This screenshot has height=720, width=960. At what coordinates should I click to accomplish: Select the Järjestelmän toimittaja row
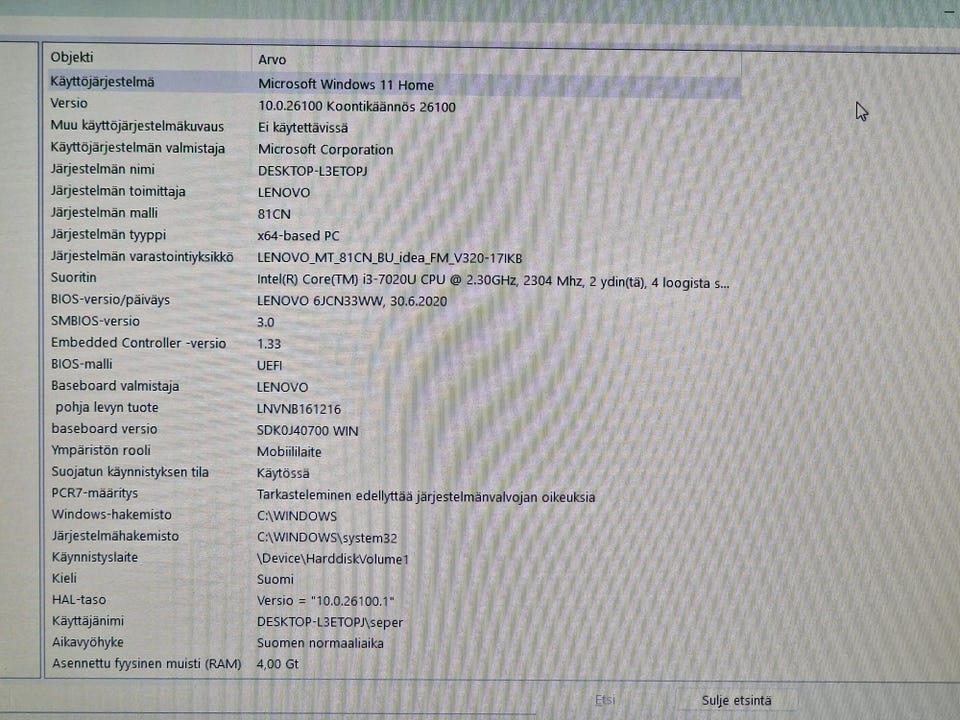(118, 191)
